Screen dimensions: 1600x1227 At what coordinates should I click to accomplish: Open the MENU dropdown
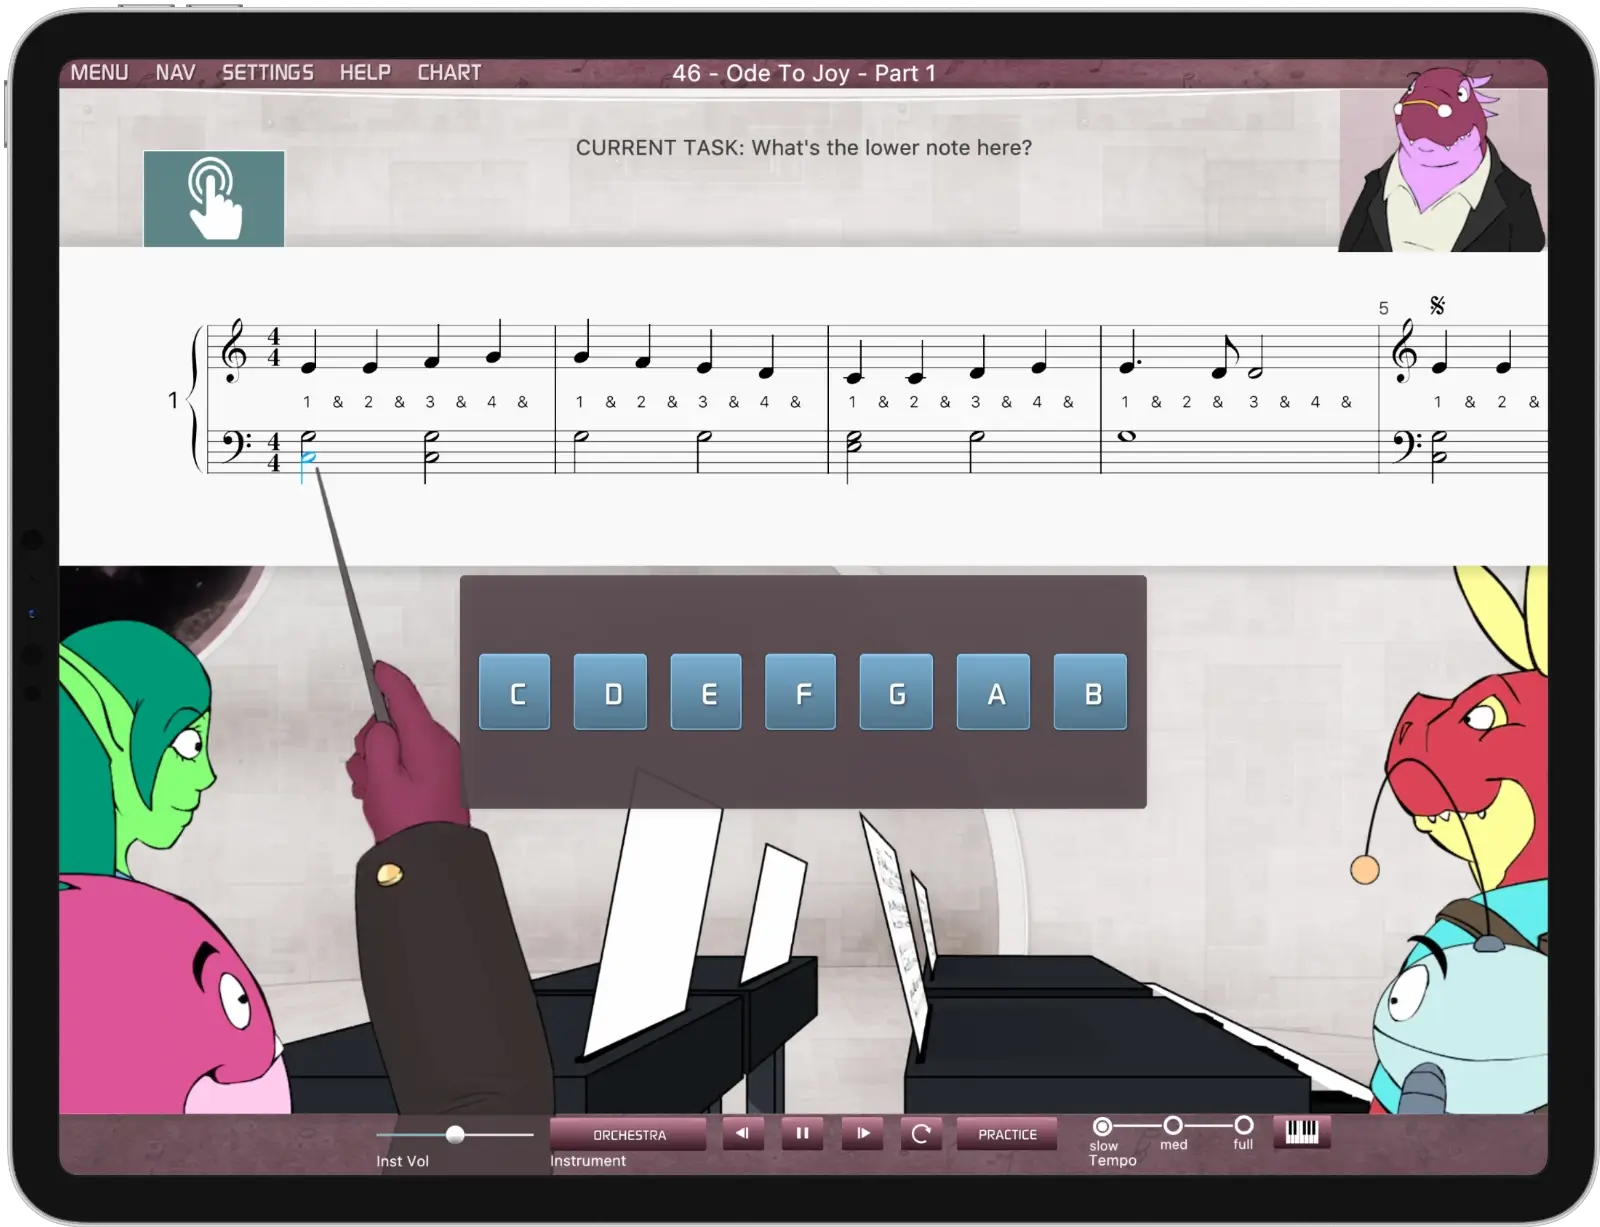(x=99, y=71)
